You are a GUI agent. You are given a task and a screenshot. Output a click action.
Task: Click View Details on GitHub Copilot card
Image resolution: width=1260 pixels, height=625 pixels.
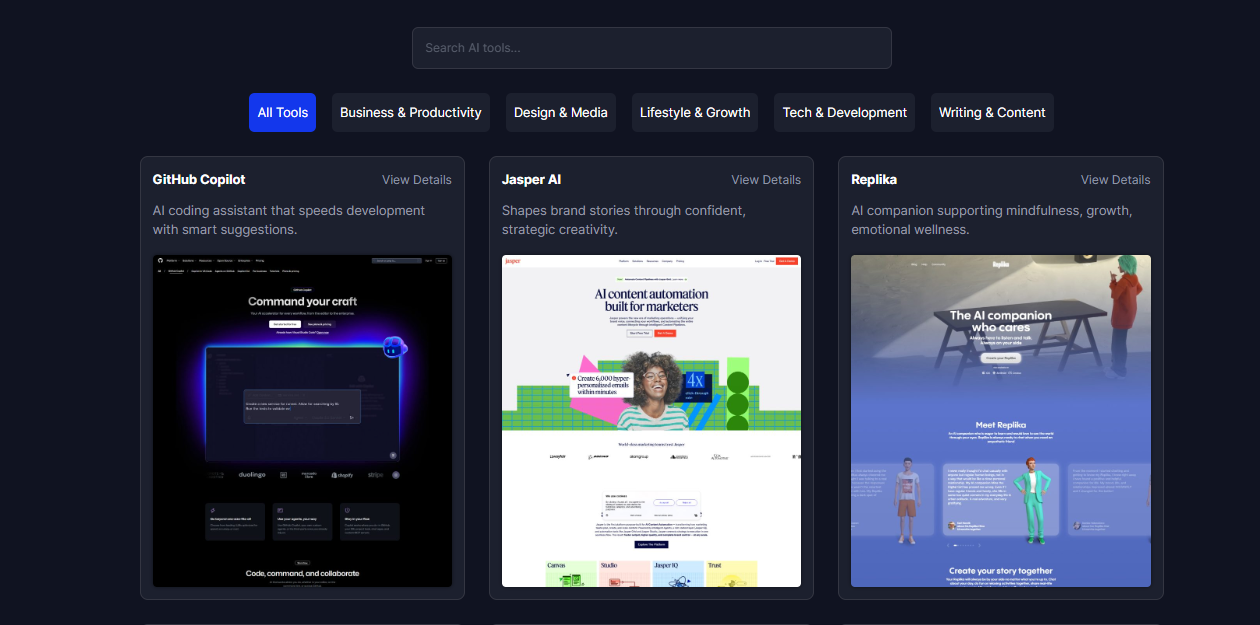pyautogui.click(x=416, y=180)
